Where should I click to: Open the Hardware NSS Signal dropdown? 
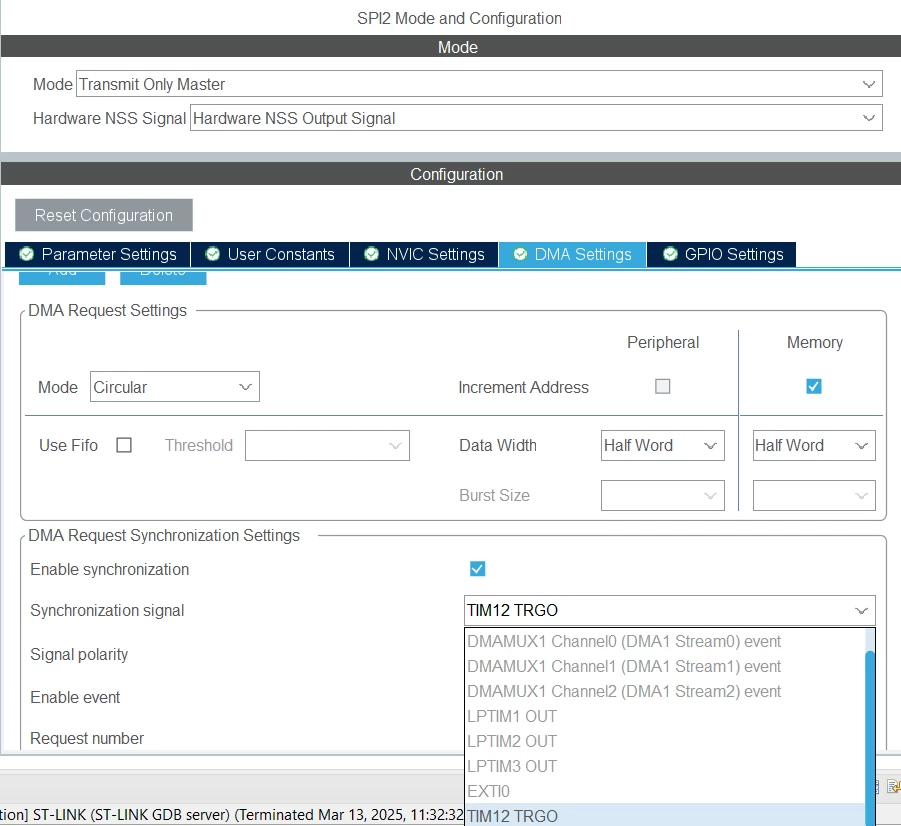tap(536, 118)
